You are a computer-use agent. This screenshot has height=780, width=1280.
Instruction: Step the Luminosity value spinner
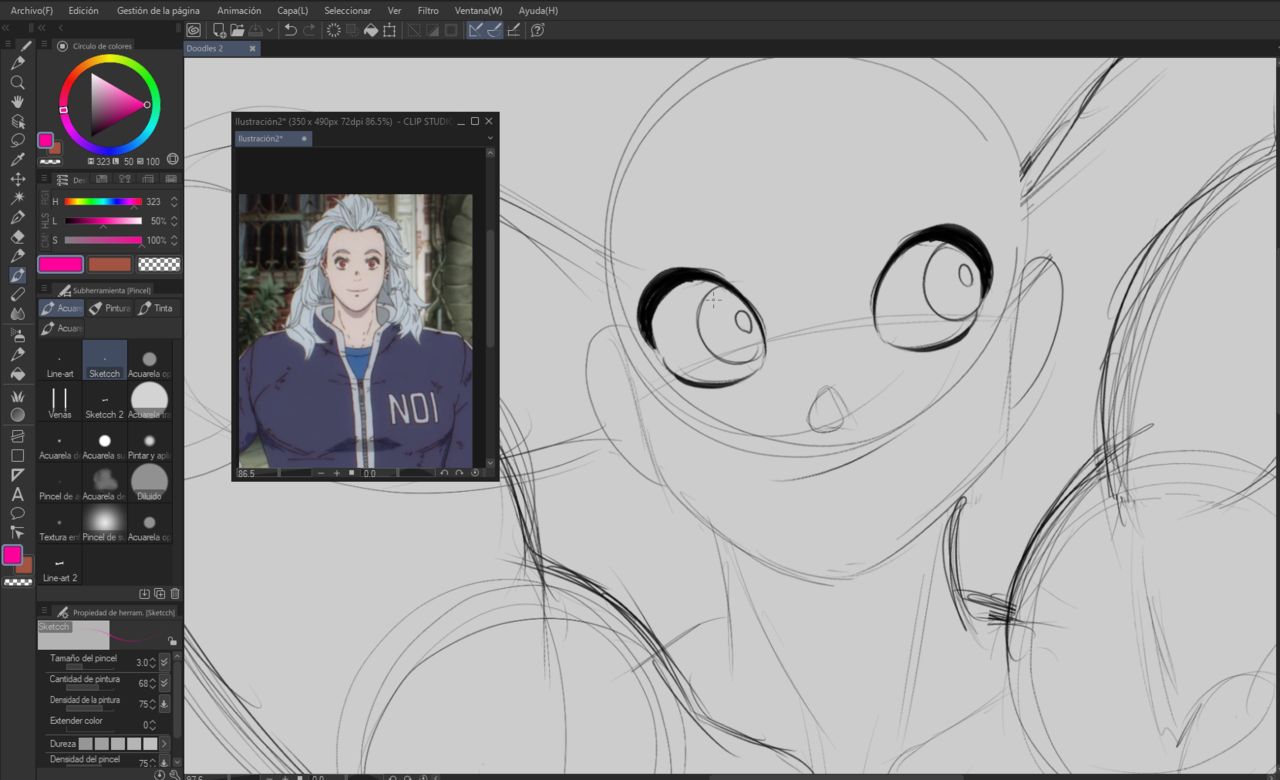[x=174, y=221]
